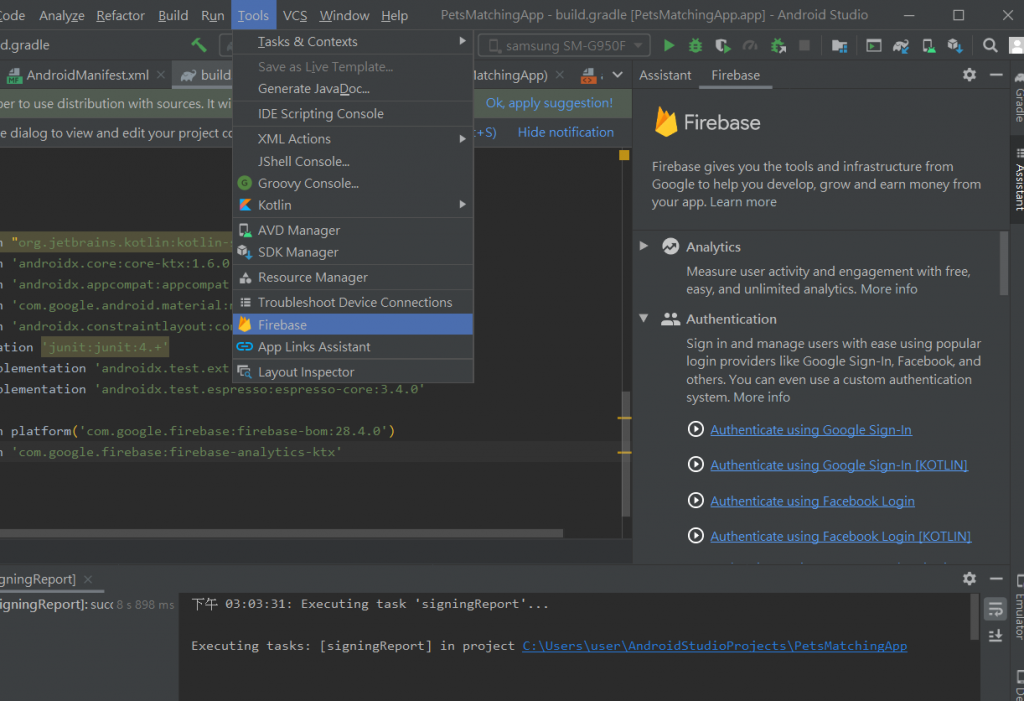Hide the Build panel with minus icon
Screen dimensions: 1024x701
click(x=996, y=579)
